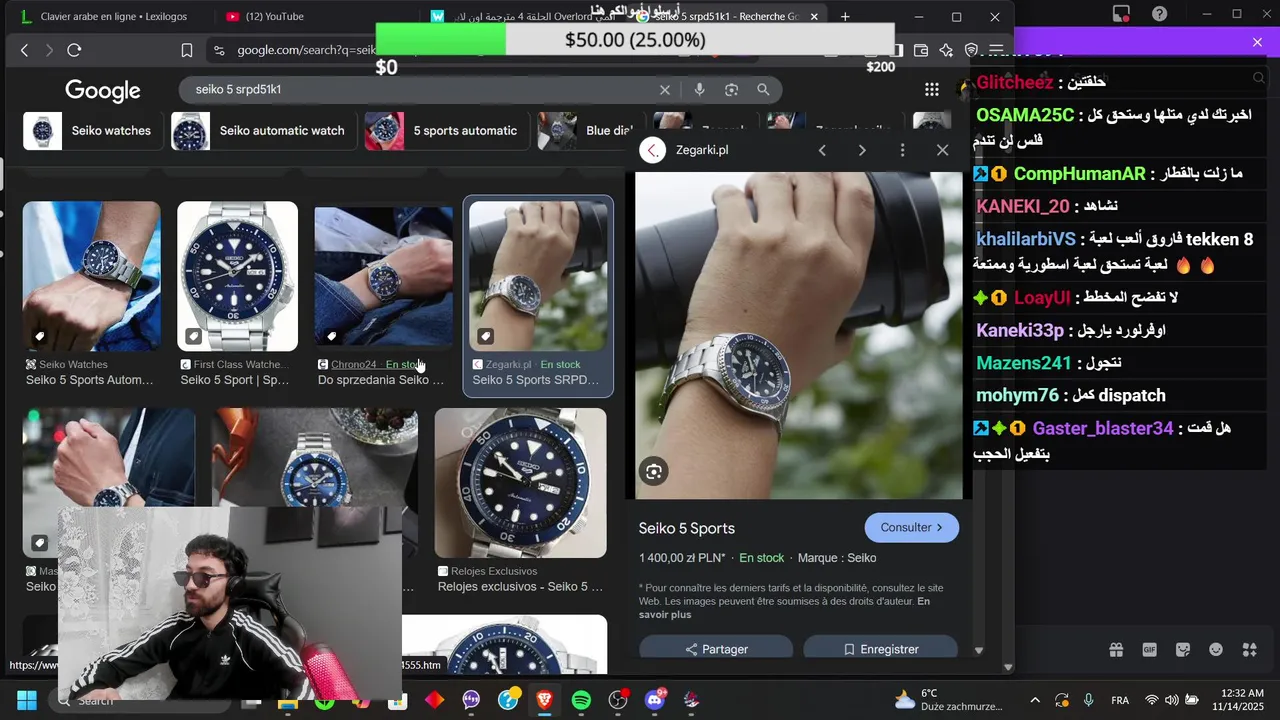Image resolution: width=1280 pixels, height=720 pixels.
Task: Click the Google search input field
Action: pyautogui.click(x=420, y=90)
